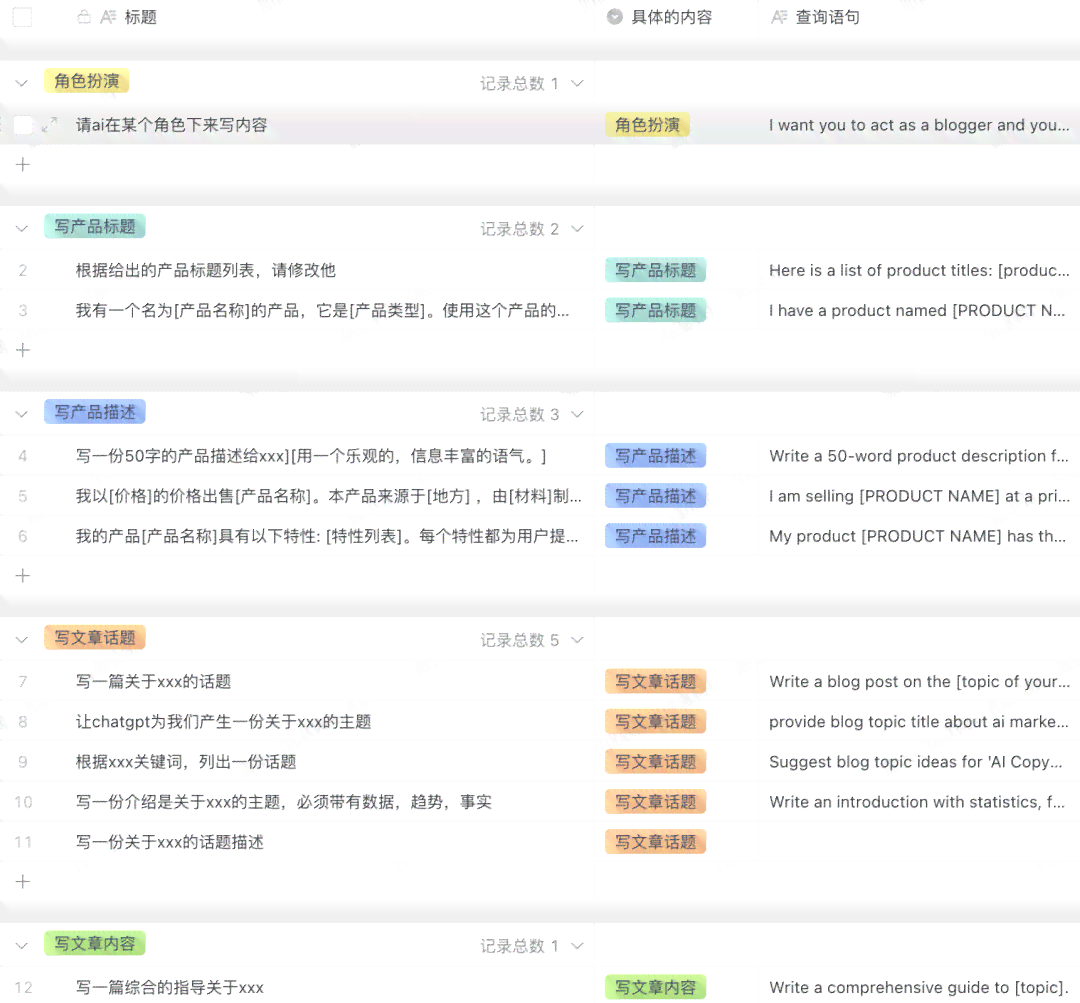Open cell 写一篇综合的指导关于xxx

click(x=169, y=987)
